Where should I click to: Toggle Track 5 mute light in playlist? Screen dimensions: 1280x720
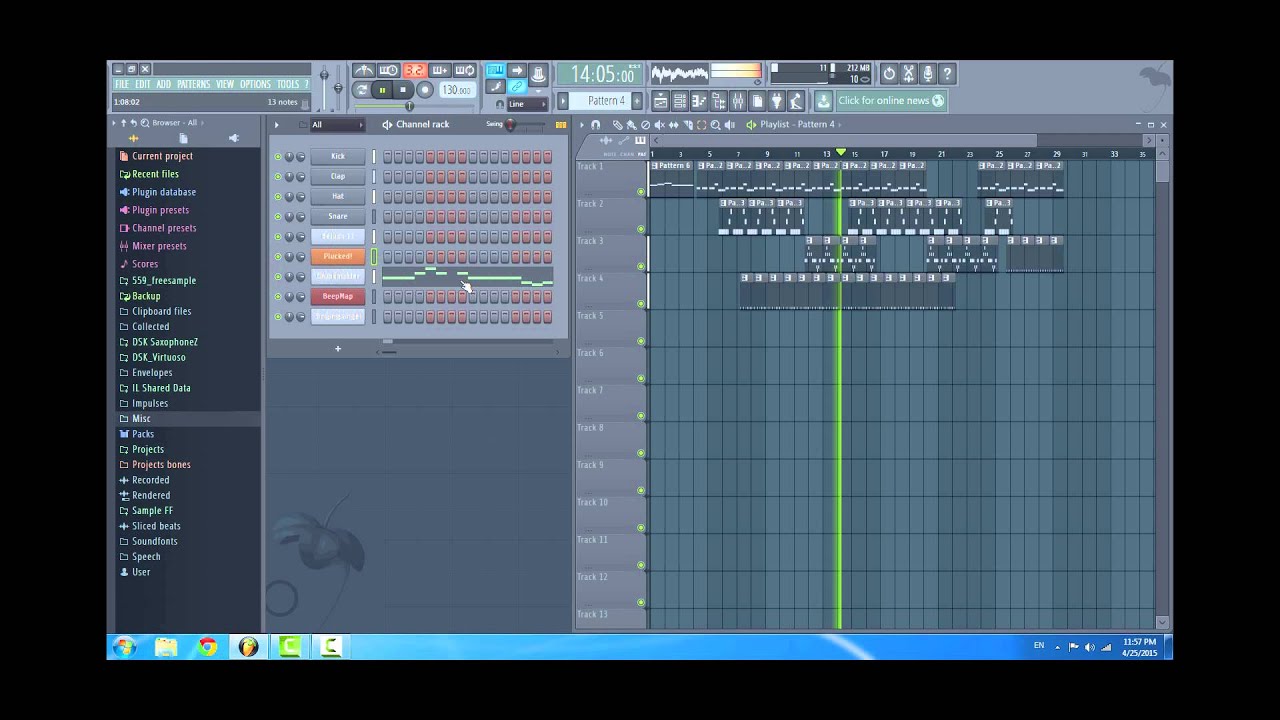pos(641,341)
